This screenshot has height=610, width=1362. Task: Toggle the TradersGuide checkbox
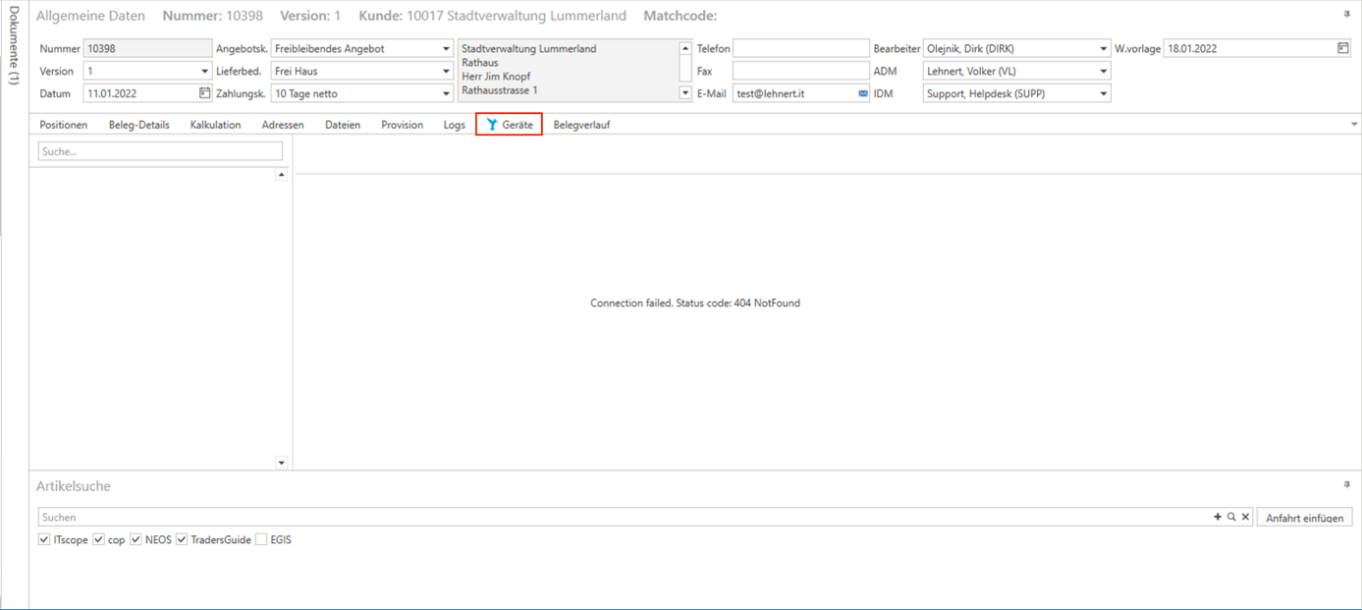click(182, 539)
